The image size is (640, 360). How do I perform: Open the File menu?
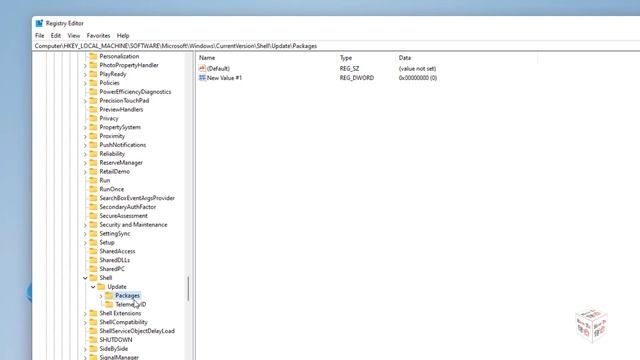[x=40, y=36]
